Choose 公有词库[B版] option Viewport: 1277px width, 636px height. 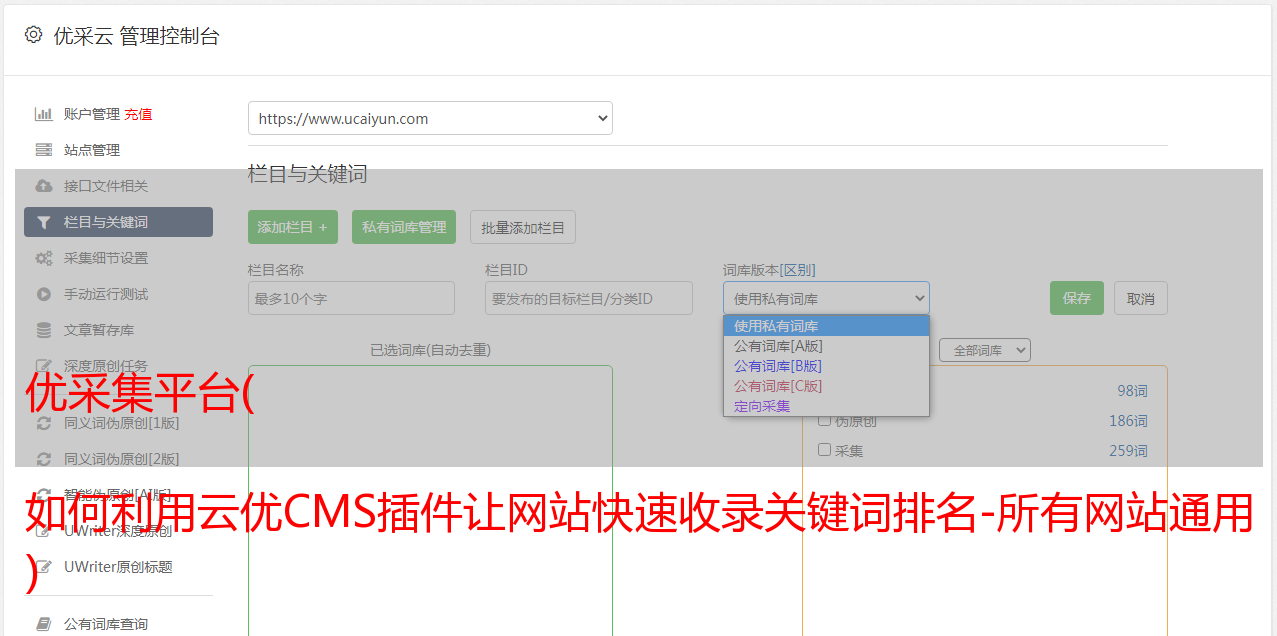(x=826, y=366)
